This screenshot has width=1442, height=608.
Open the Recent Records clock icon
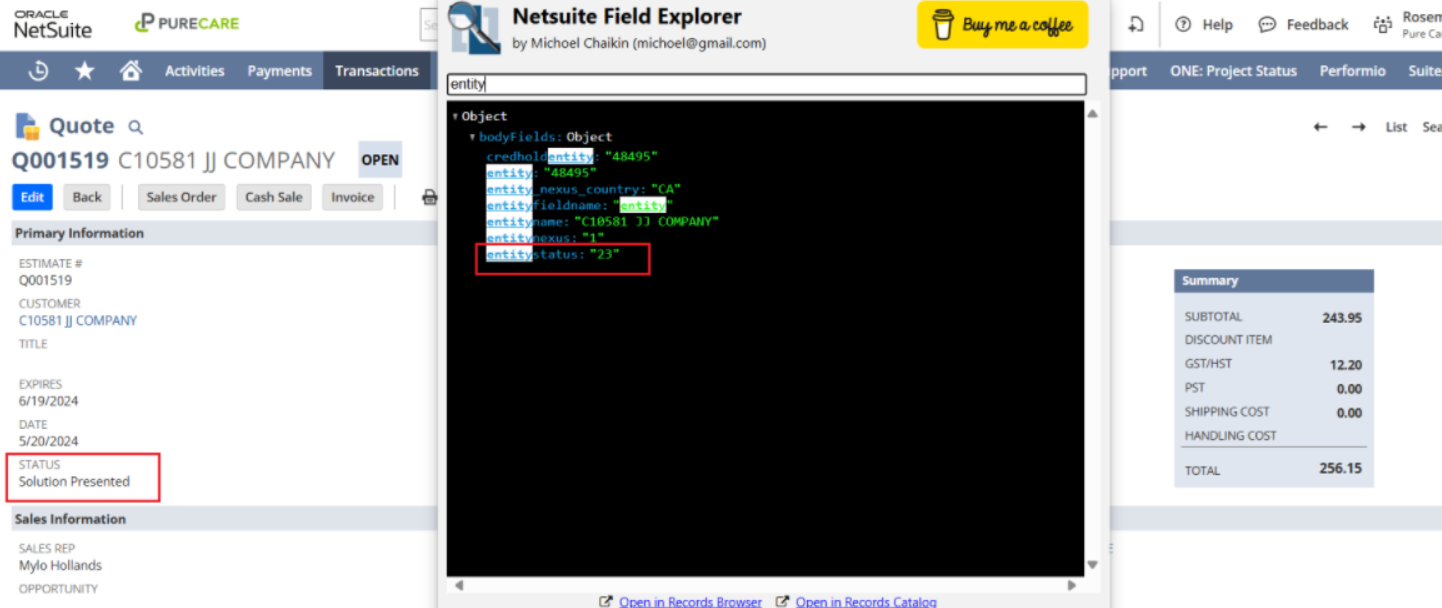39,71
